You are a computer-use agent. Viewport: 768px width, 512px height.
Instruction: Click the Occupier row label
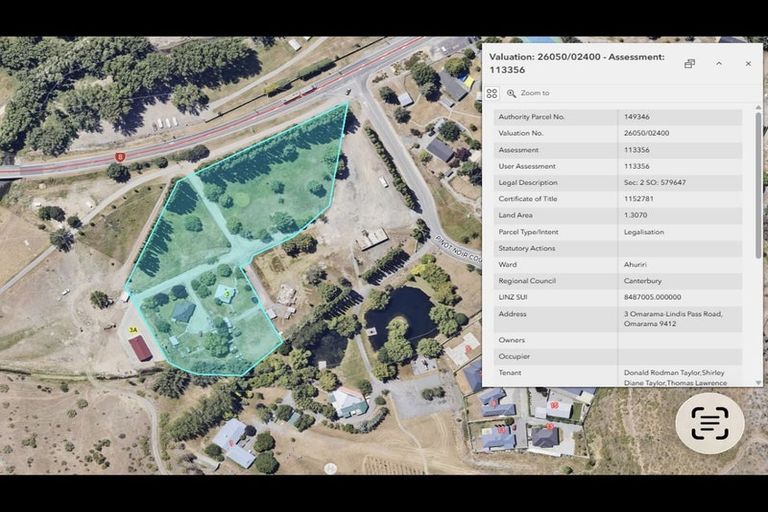(514, 356)
